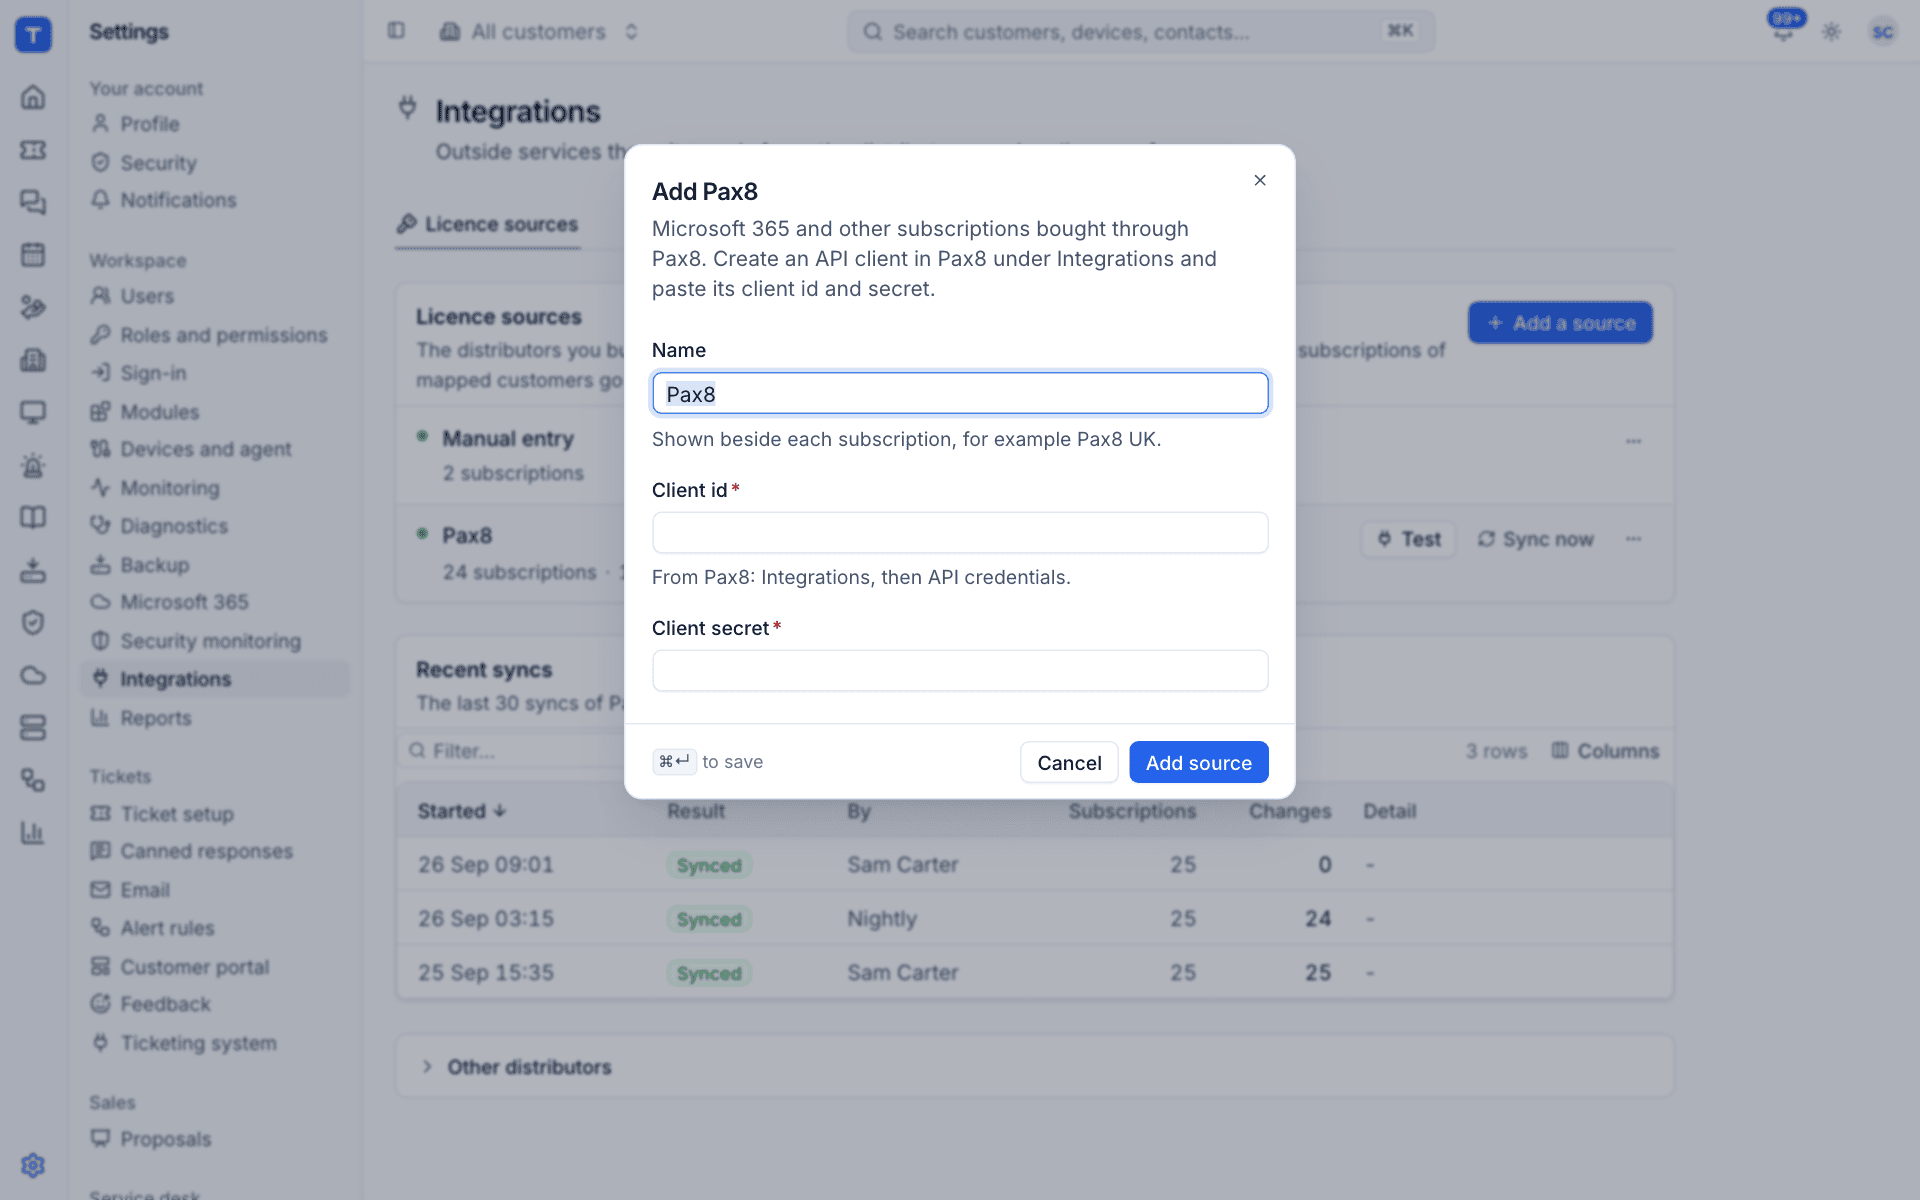1920x1200 pixels.
Task: Open the server stack icon in the rail
Action: (x=33, y=727)
